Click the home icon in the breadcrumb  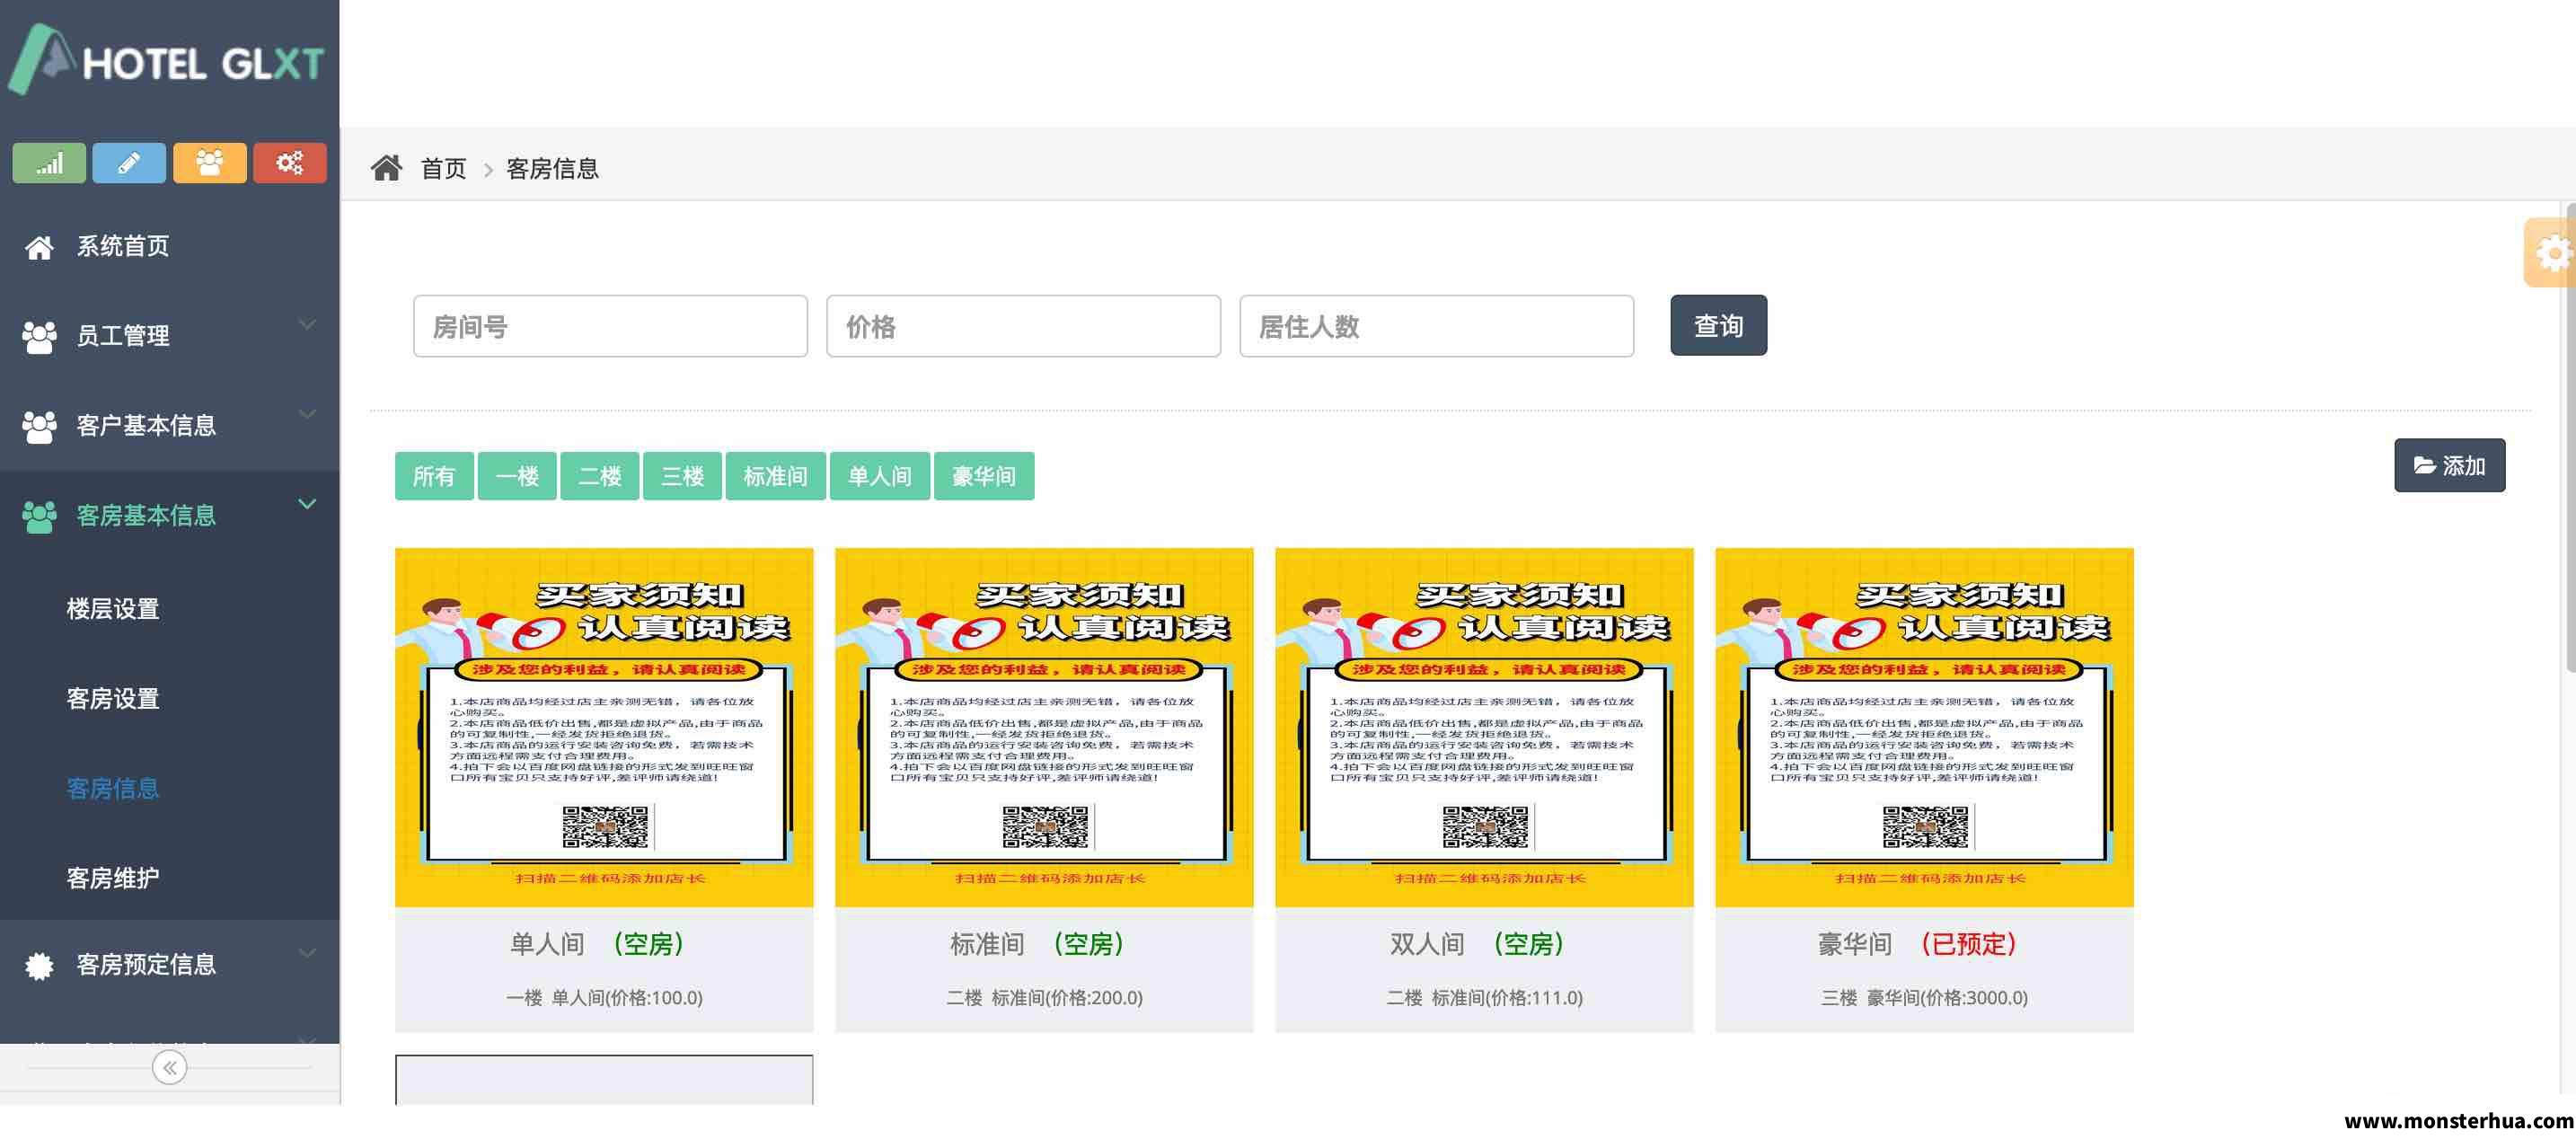pyautogui.click(x=386, y=168)
